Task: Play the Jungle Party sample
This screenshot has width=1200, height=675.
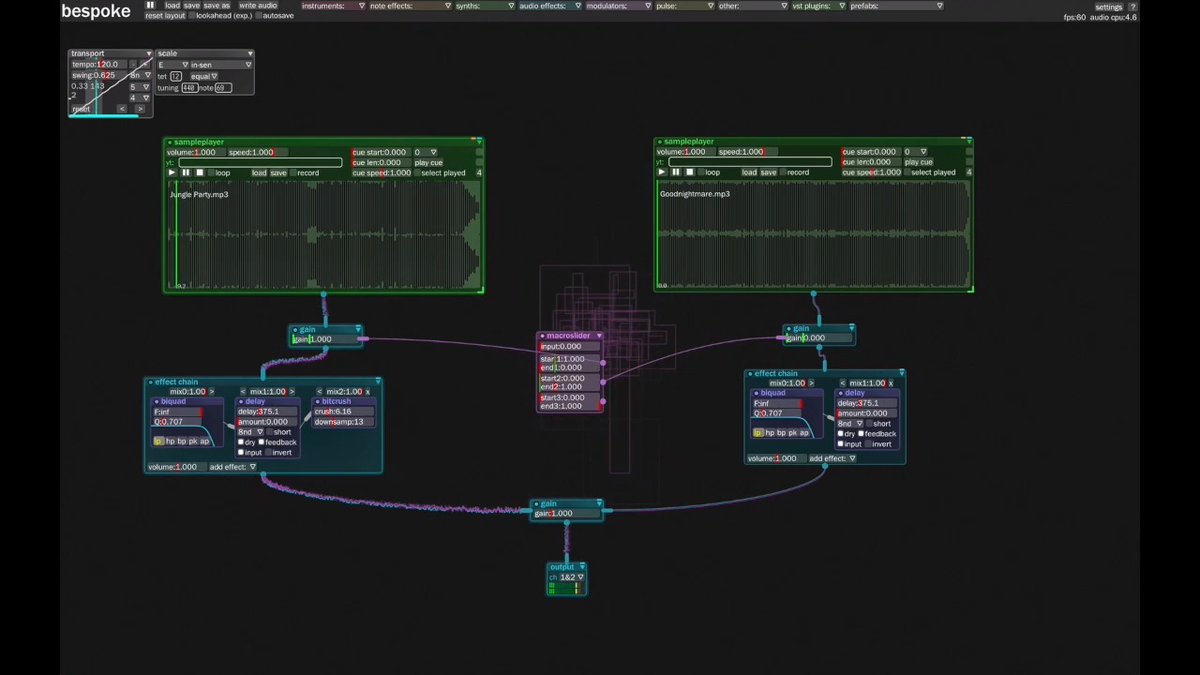Action: point(171,172)
